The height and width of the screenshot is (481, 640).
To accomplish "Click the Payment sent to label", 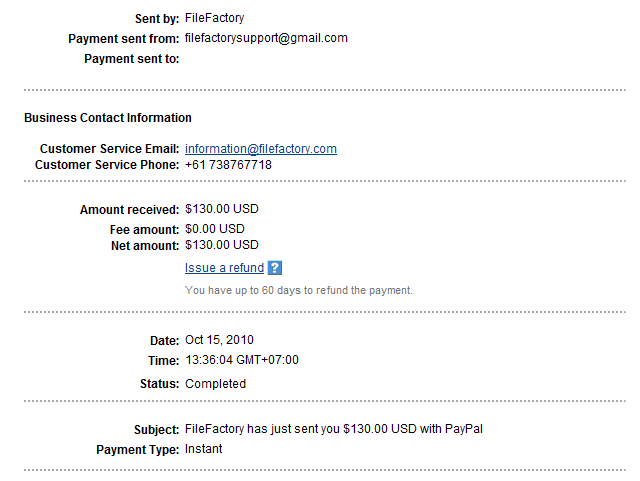I will coord(132,59).
